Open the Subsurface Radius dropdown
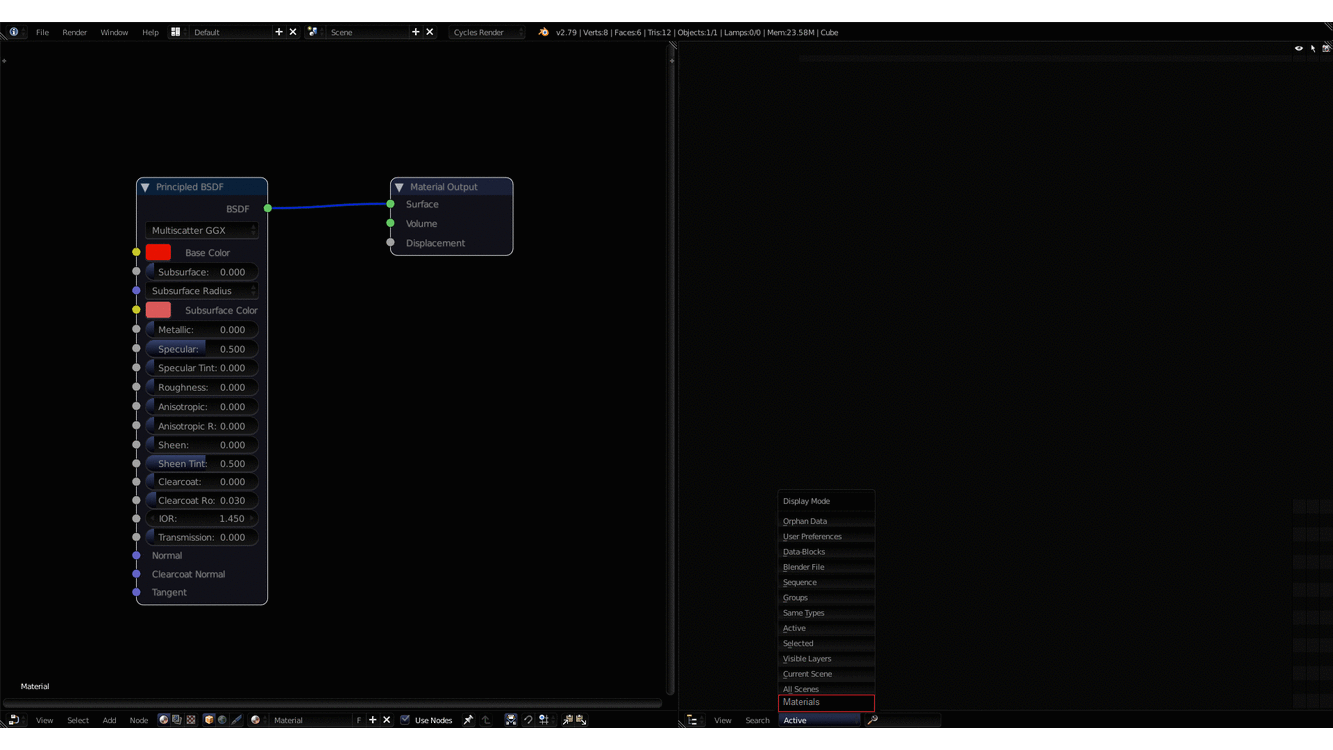Image resolution: width=1333 pixels, height=750 pixels. tap(202, 291)
